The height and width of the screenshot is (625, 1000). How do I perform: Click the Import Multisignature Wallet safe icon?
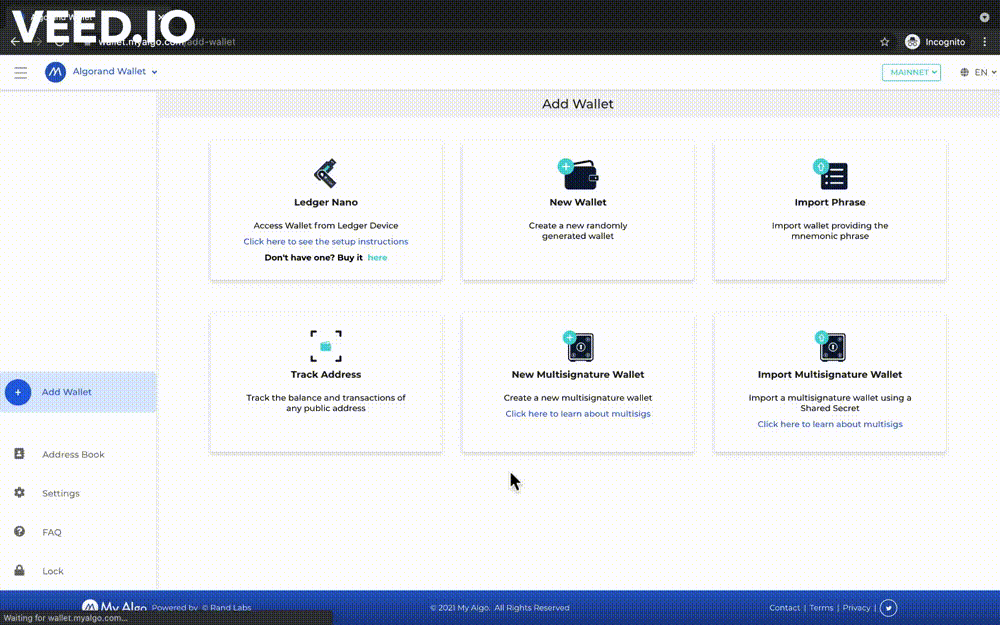coord(830,346)
